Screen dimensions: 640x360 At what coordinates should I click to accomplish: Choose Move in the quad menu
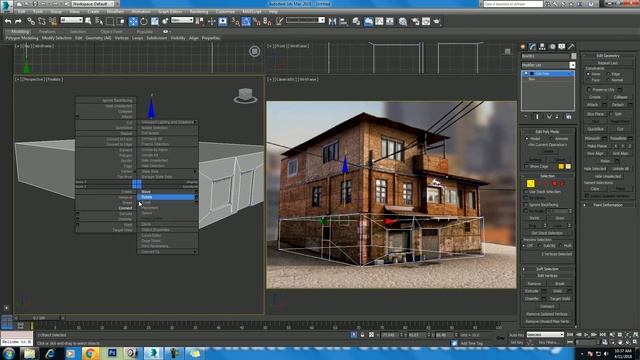(x=166, y=191)
